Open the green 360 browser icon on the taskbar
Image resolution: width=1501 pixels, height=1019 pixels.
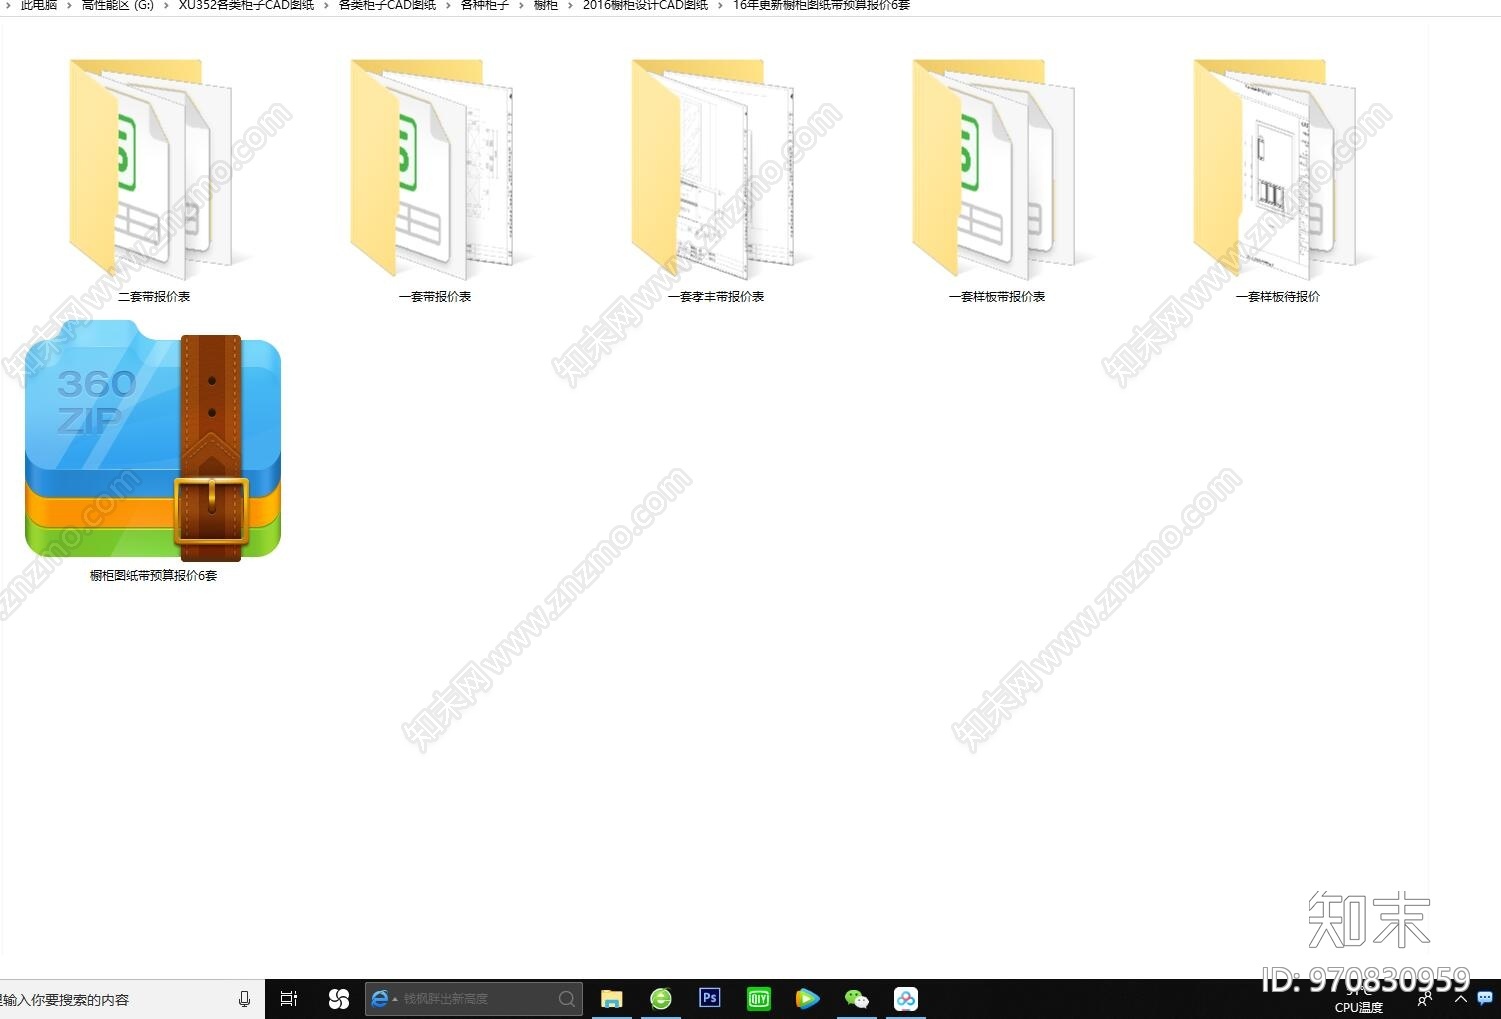click(x=661, y=999)
